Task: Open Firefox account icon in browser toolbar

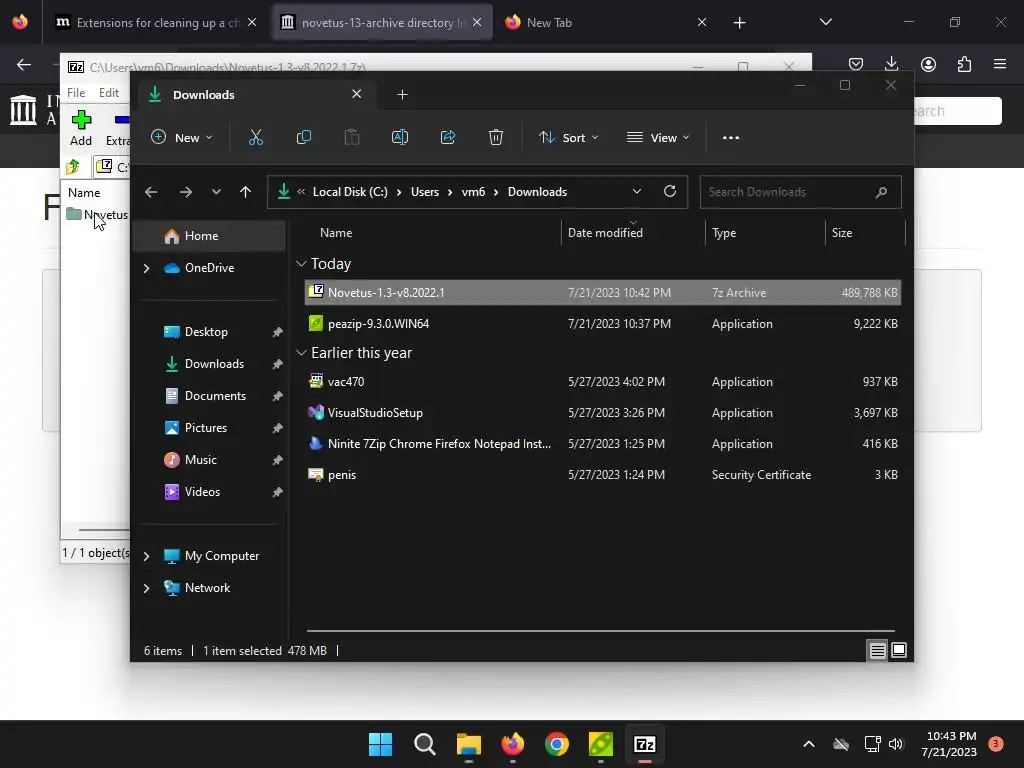Action: click(x=928, y=63)
